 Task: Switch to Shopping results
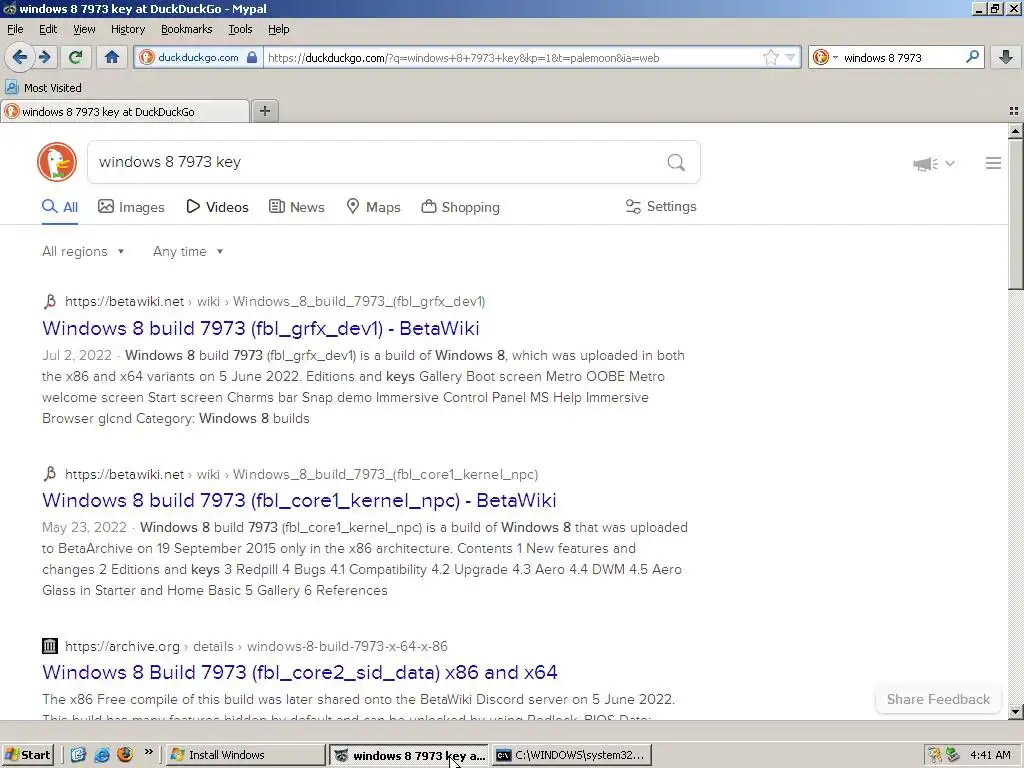click(x=460, y=207)
